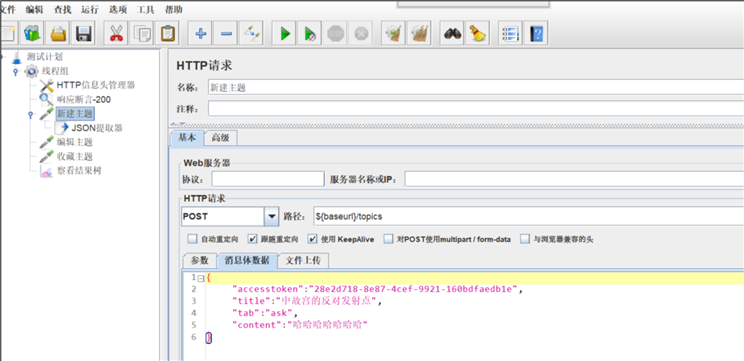Viewport: 744px width, 361px height.
Task: Clear results with the single broom icon
Action: tap(393, 33)
